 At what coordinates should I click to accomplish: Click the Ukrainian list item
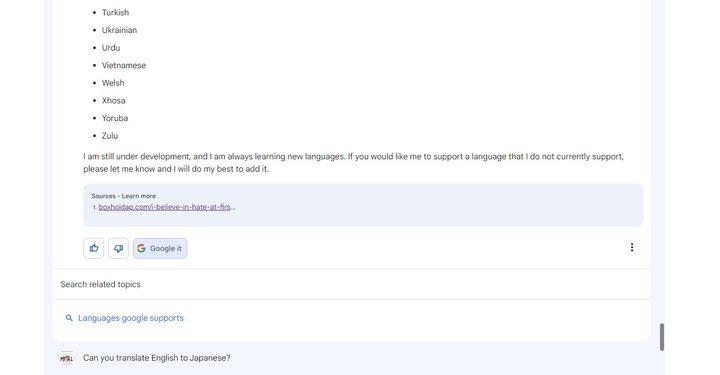click(119, 30)
